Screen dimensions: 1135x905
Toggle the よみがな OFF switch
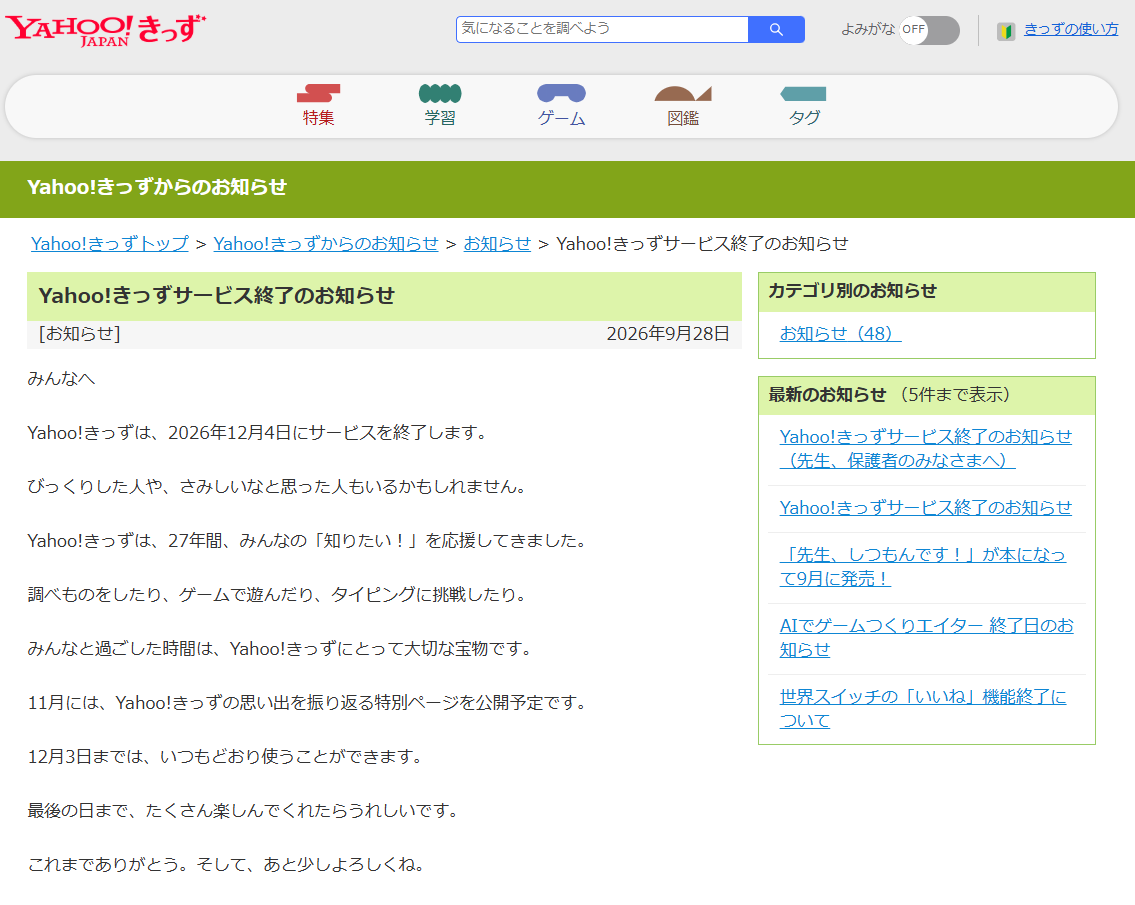929,30
